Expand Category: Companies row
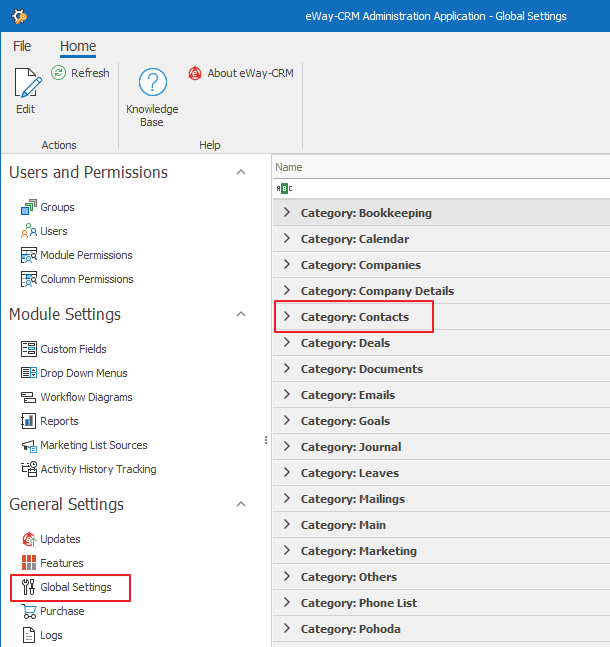 (x=287, y=264)
